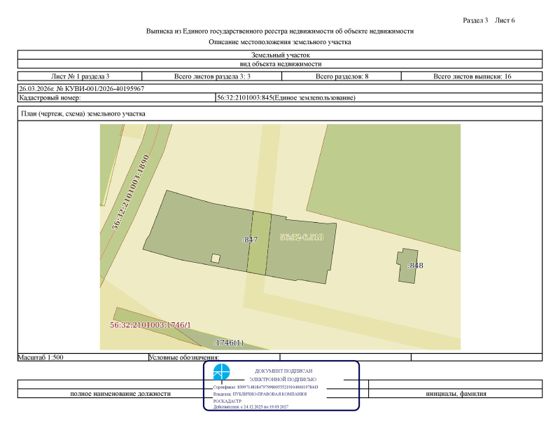Click the rotated map label '56:32:2101003:1890'

click(x=130, y=192)
